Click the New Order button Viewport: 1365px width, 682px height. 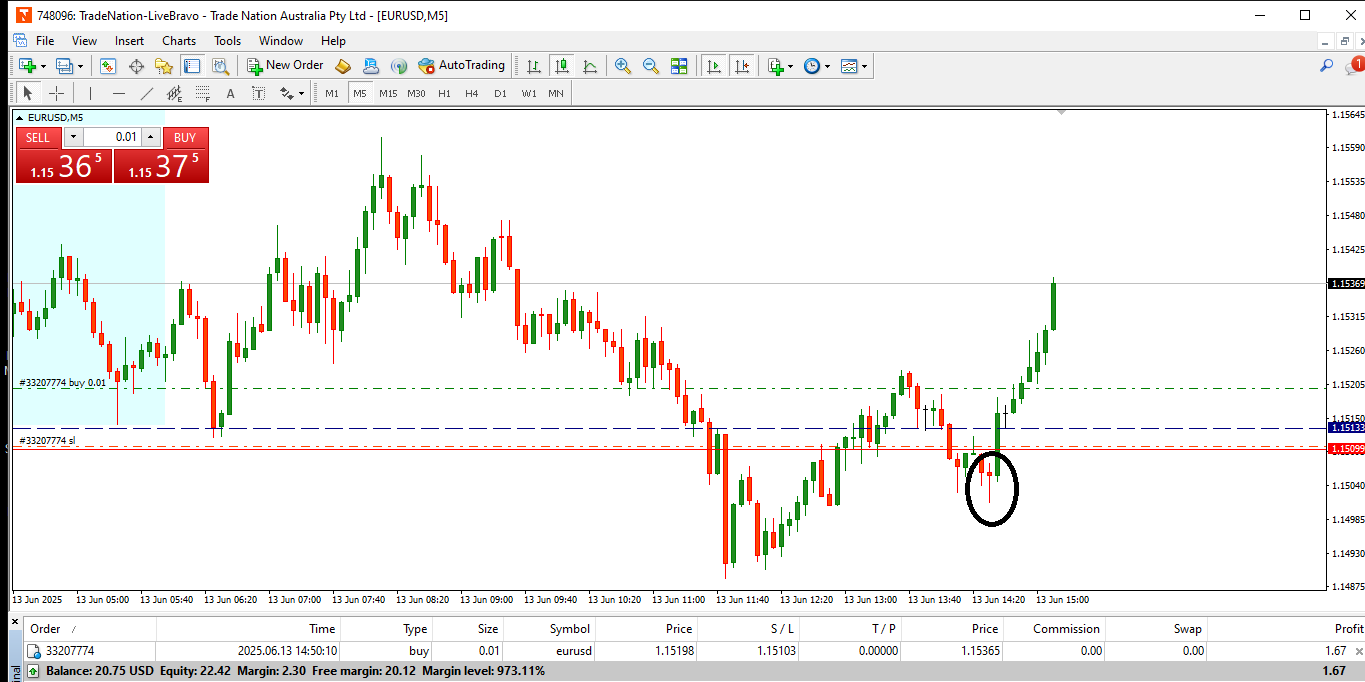[x=285, y=66]
